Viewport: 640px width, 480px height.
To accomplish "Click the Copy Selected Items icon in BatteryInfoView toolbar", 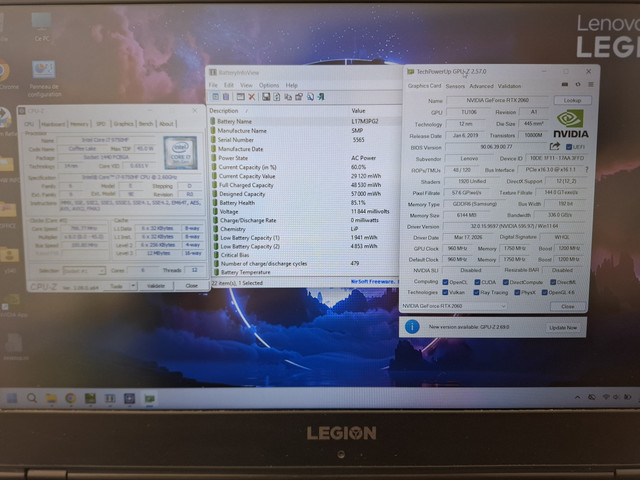I will pos(288,97).
